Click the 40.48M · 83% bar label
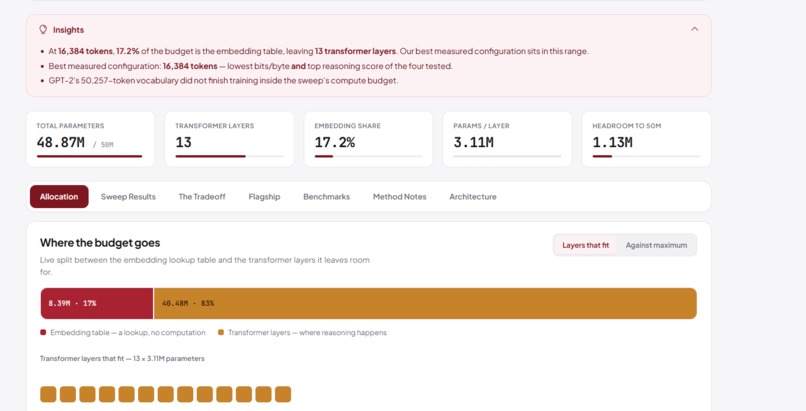The width and height of the screenshot is (806, 411). pos(188,304)
